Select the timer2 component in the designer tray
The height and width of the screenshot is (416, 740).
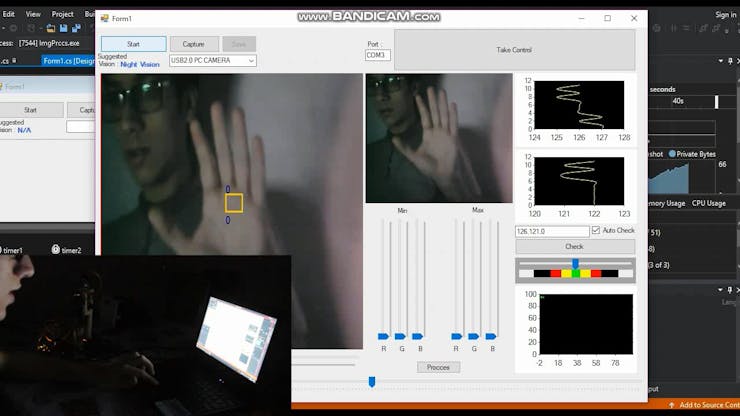66,250
